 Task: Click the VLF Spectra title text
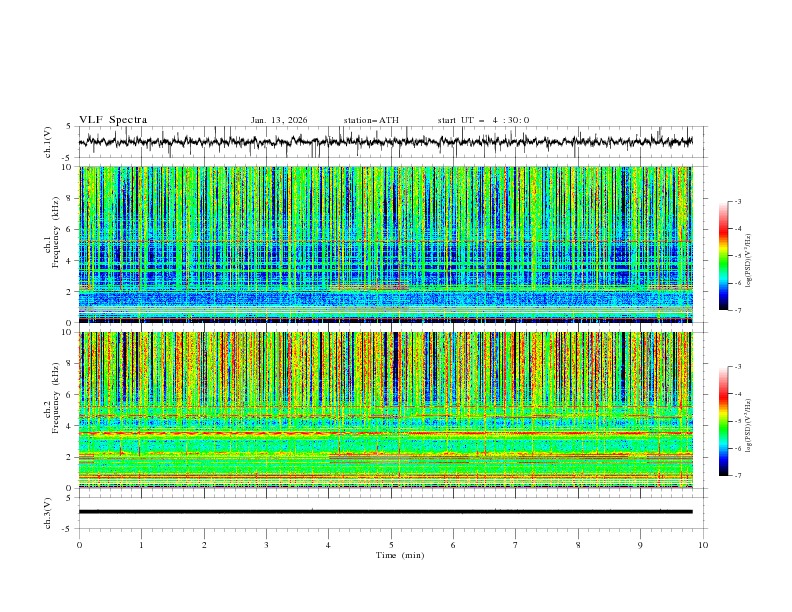click(x=113, y=120)
